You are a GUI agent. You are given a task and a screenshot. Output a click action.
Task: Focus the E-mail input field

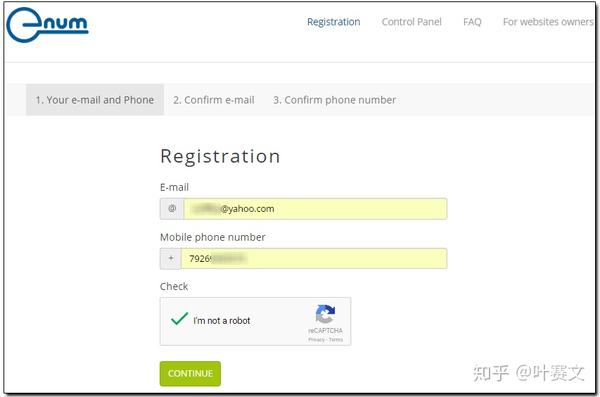[315, 209]
